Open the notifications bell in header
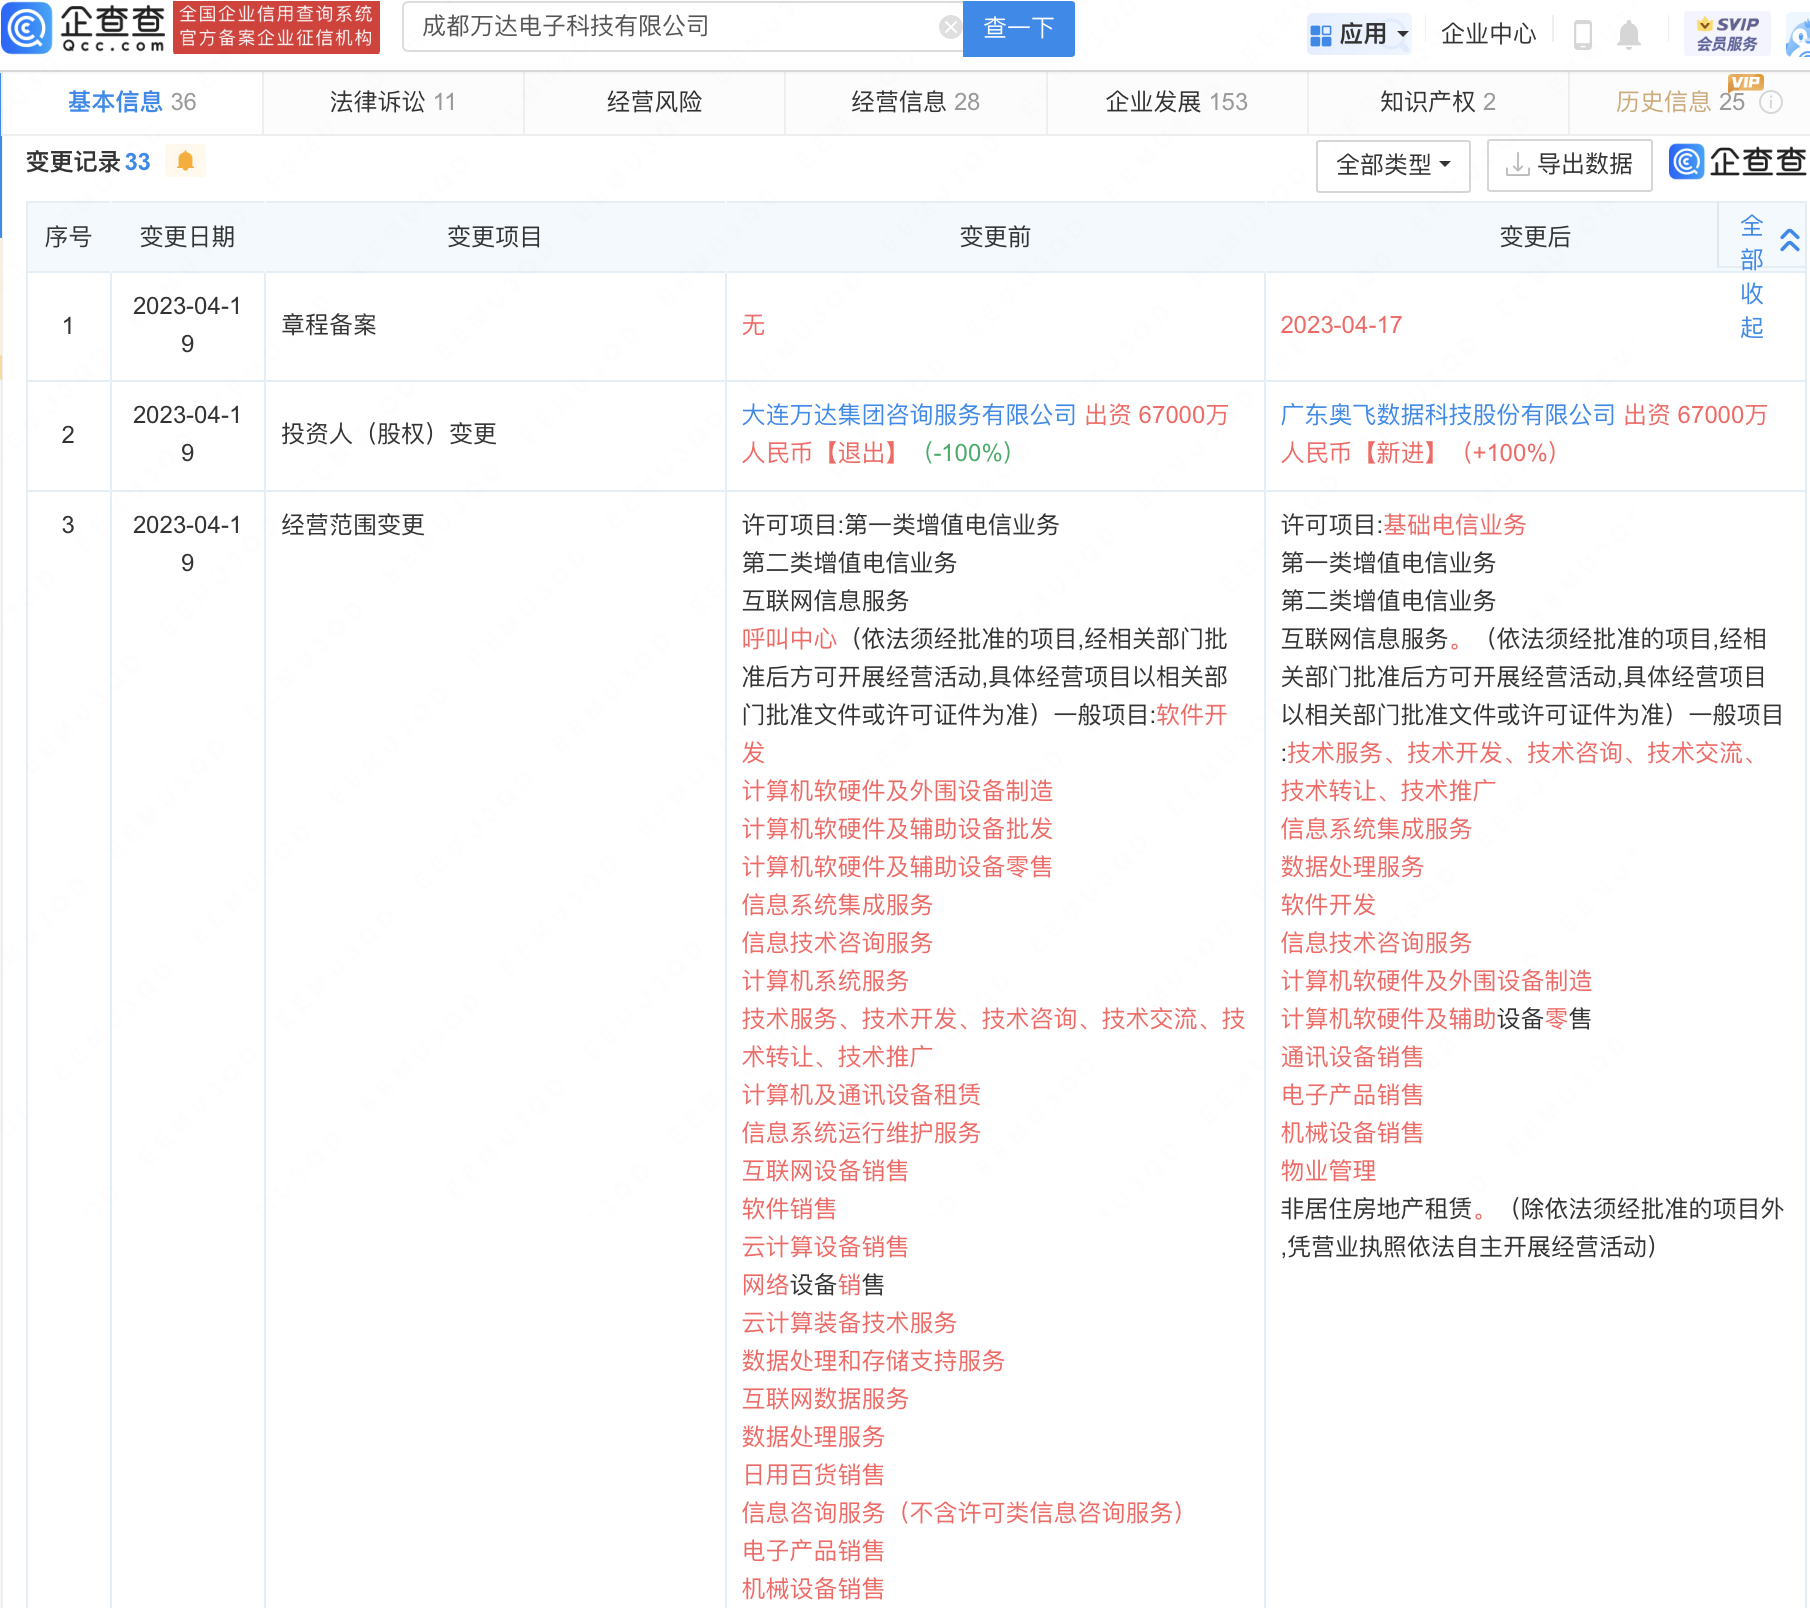The width and height of the screenshot is (1810, 1608). 1629,34
